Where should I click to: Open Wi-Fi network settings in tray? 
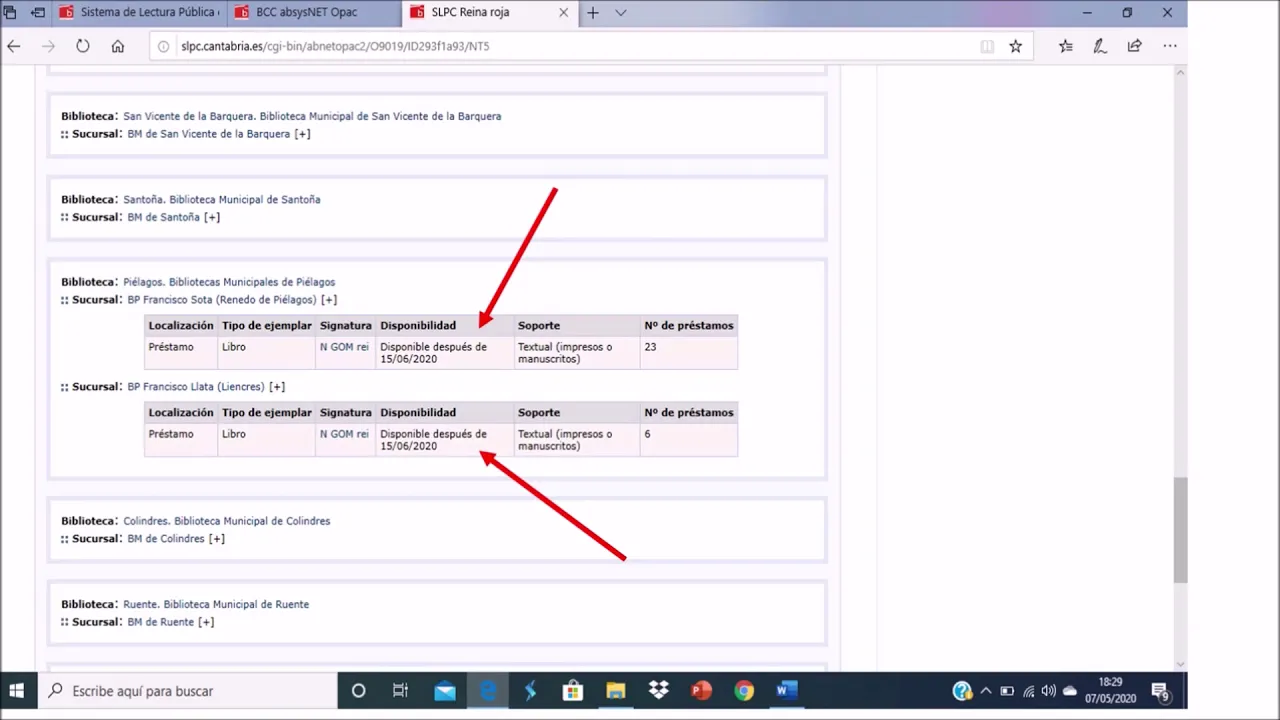pos(1028,691)
